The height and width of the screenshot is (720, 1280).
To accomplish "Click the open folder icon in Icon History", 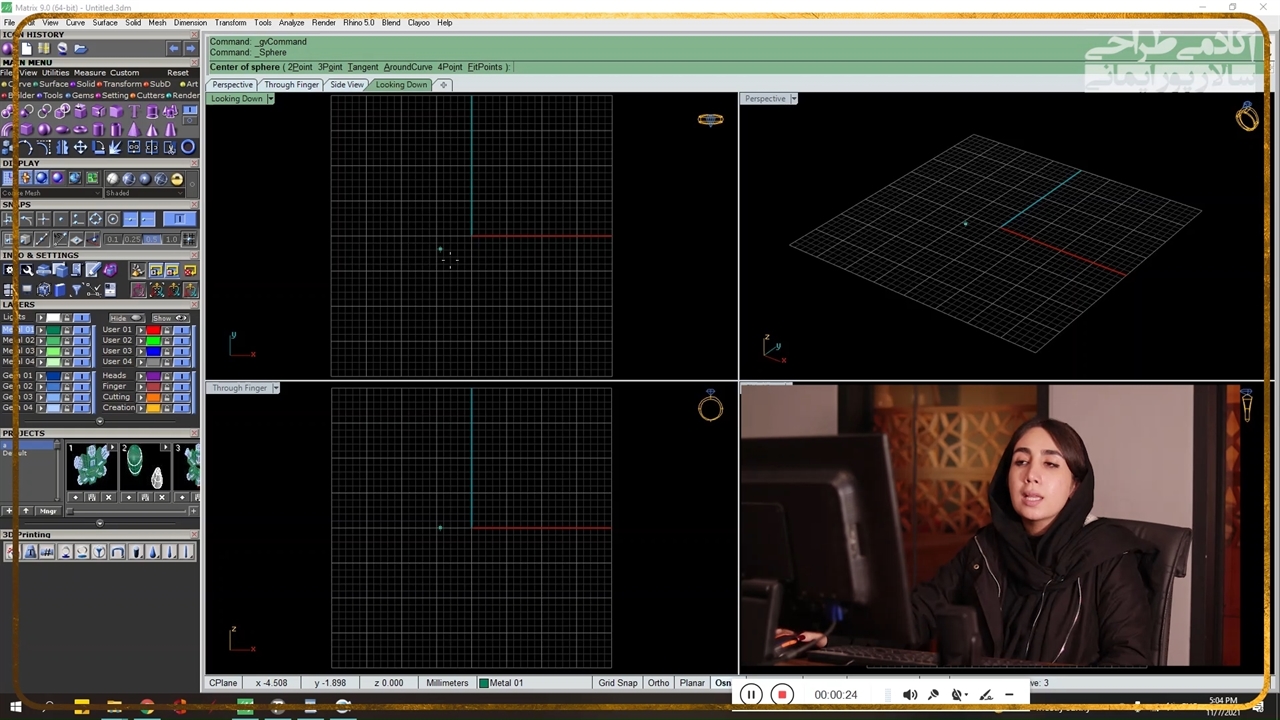I will (x=80, y=48).
